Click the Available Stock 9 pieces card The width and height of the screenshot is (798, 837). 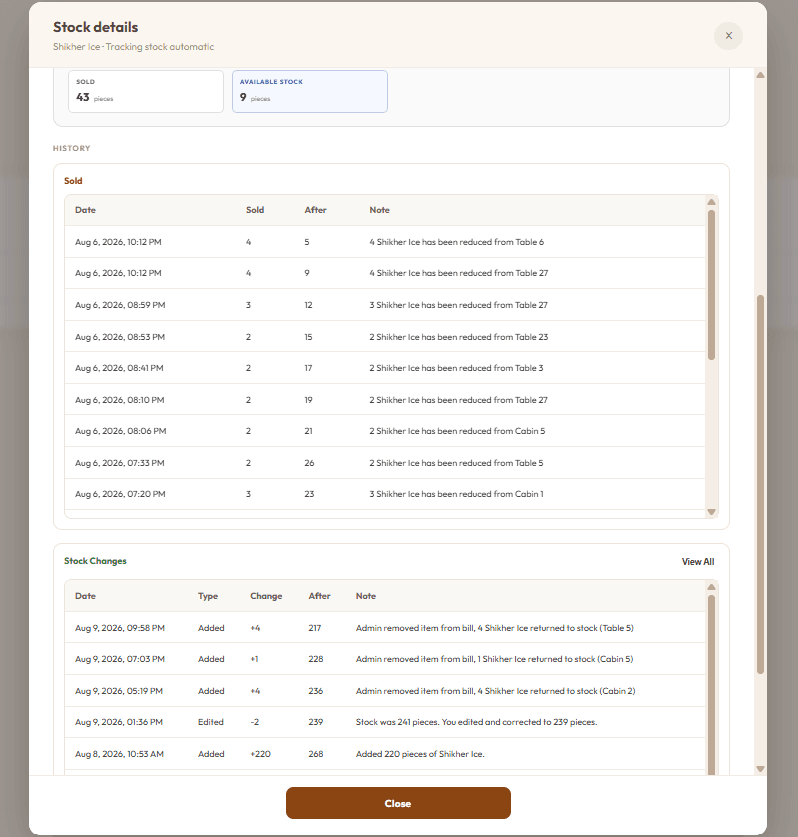tap(310, 91)
